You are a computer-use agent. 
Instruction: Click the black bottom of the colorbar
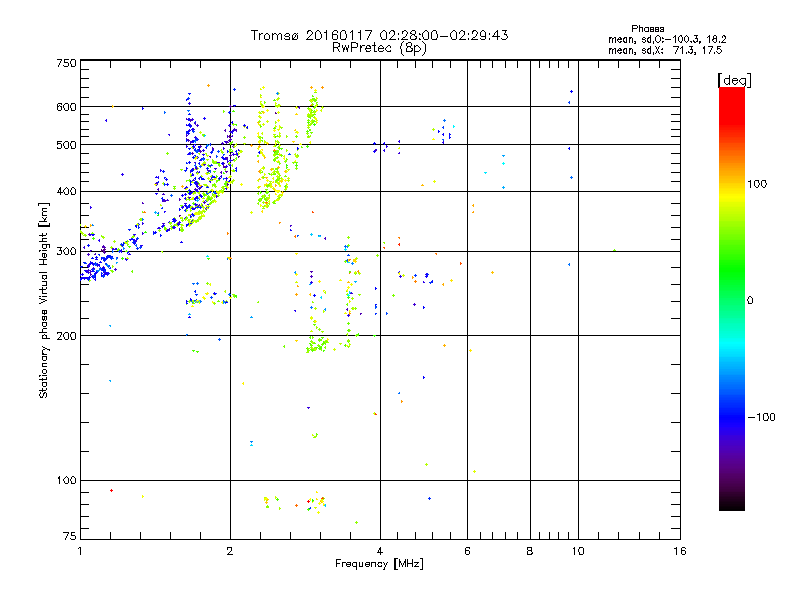pyautogui.click(x=732, y=503)
